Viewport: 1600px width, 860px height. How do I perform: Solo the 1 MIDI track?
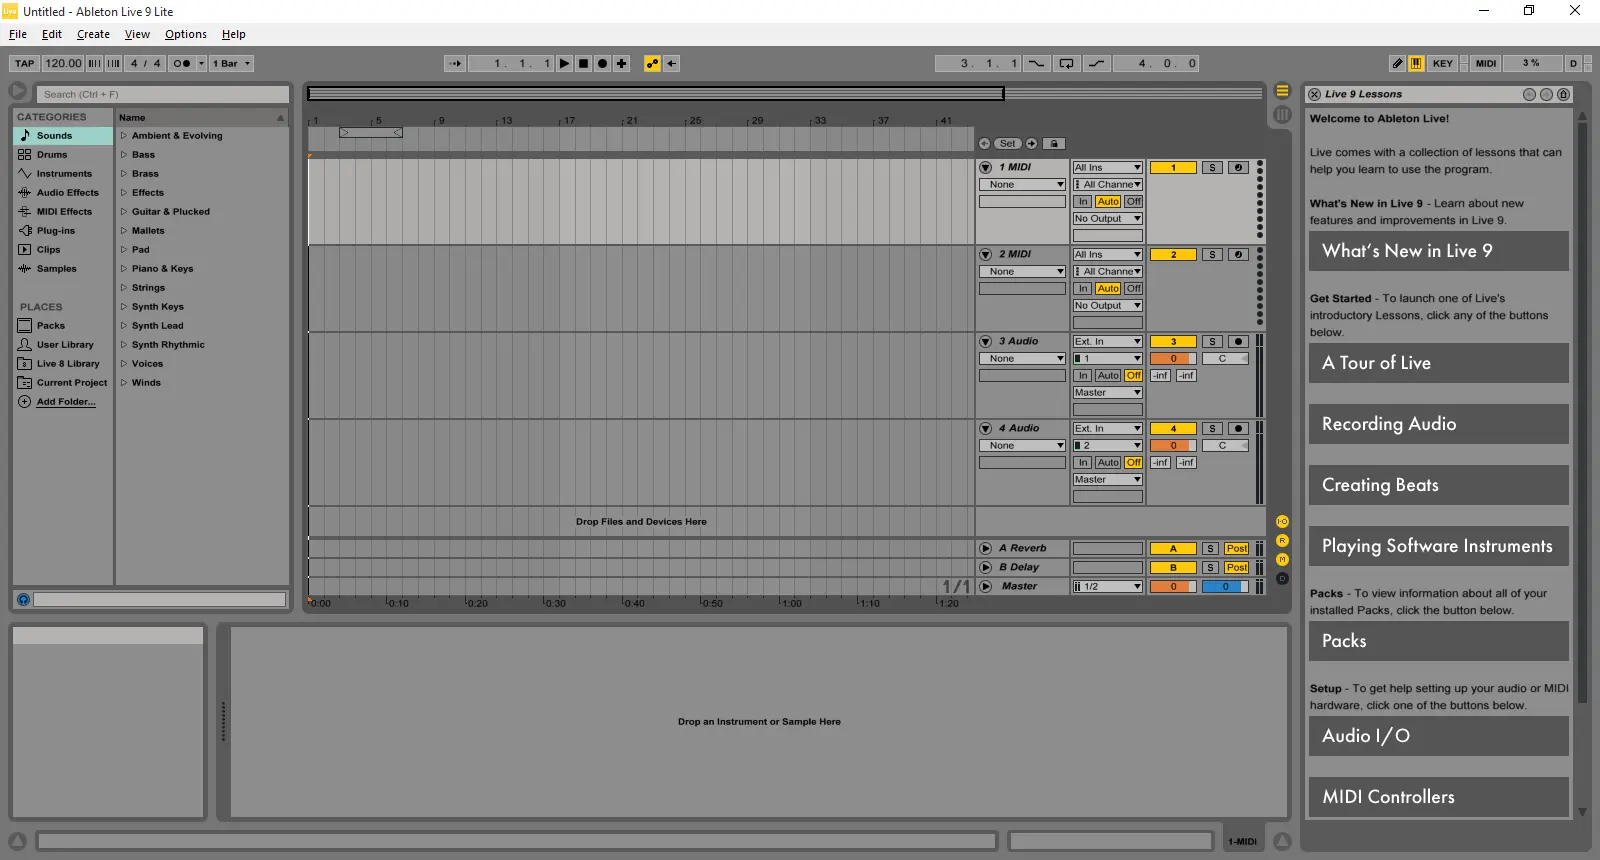[x=1212, y=168]
